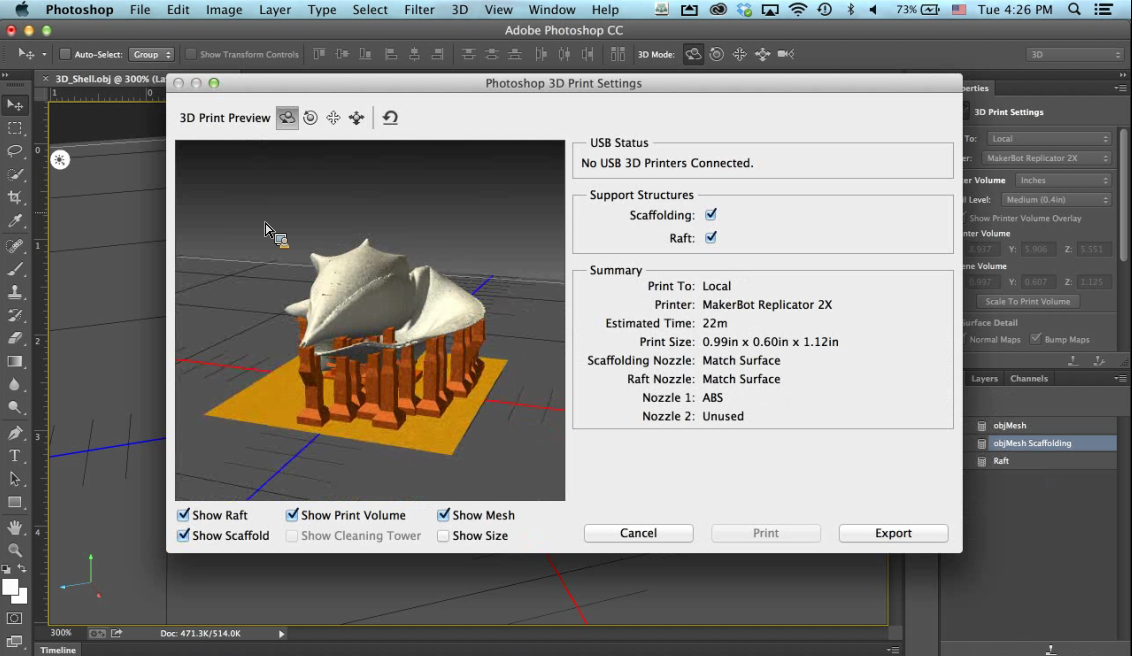Click the slide view icon in preview toolbar
1132x656 pixels.
[356, 118]
